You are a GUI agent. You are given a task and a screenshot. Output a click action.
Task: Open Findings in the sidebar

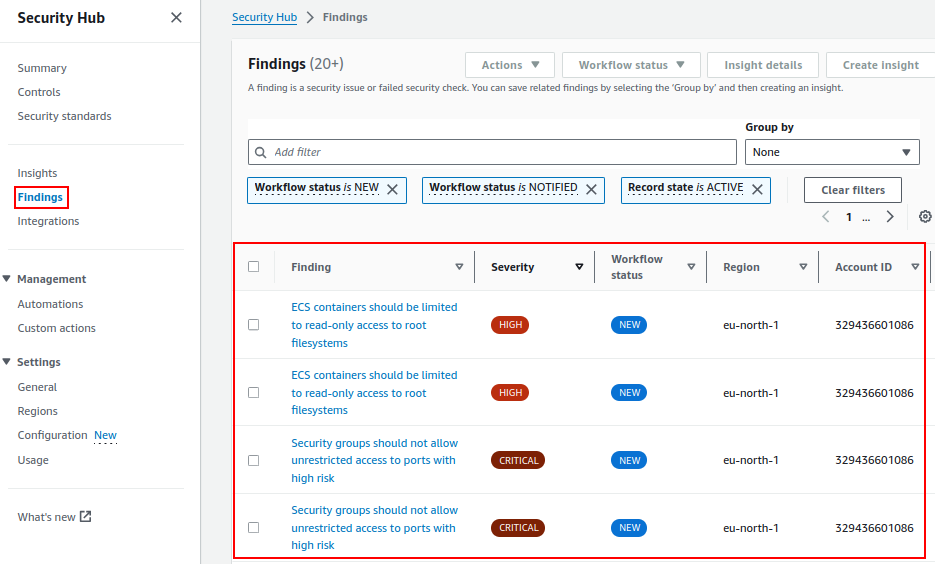point(40,197)
